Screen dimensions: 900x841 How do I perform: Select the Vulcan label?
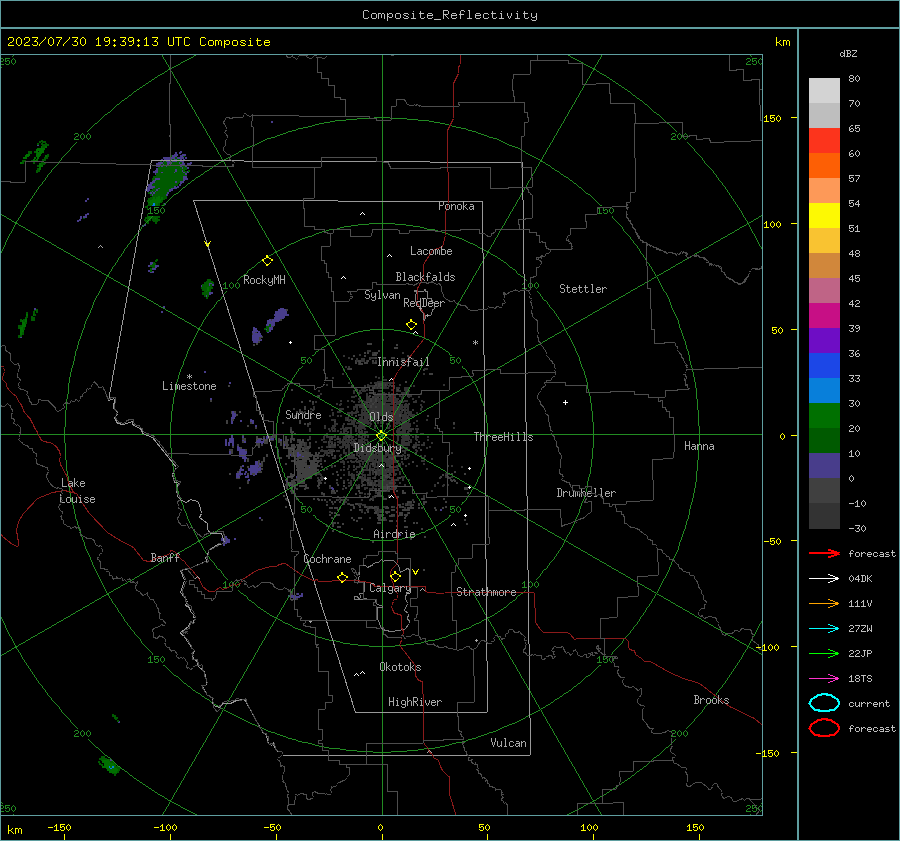click(509, 743)
